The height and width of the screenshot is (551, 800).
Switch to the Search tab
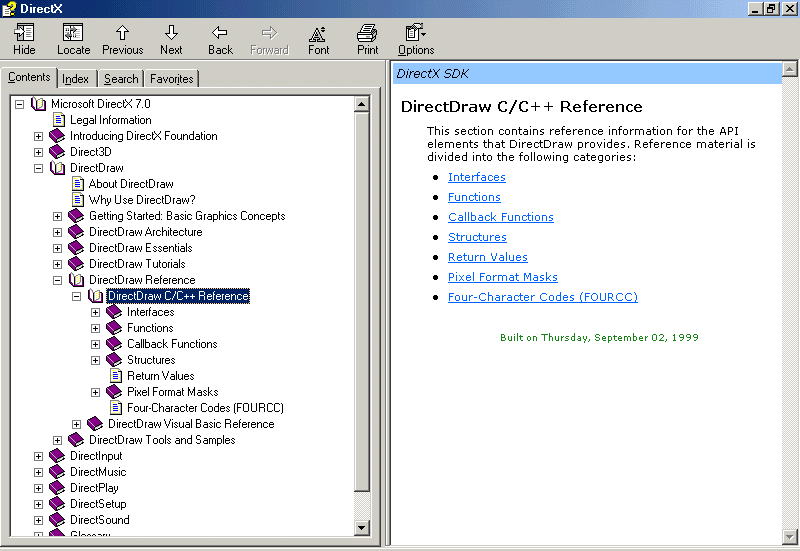[x=121, y=79]
